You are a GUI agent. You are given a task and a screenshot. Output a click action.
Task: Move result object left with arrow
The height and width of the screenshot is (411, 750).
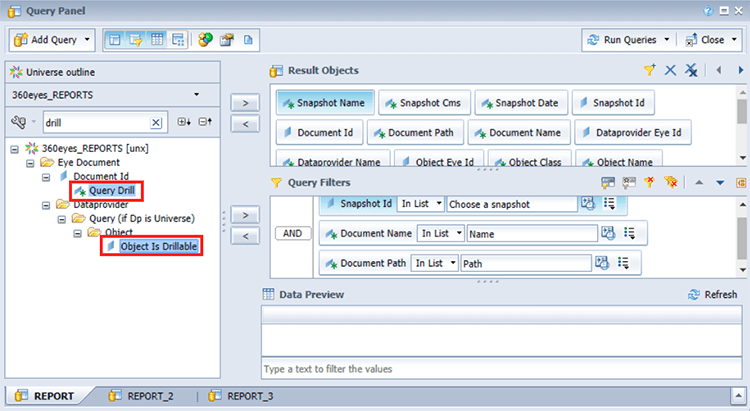coord(718,70)
